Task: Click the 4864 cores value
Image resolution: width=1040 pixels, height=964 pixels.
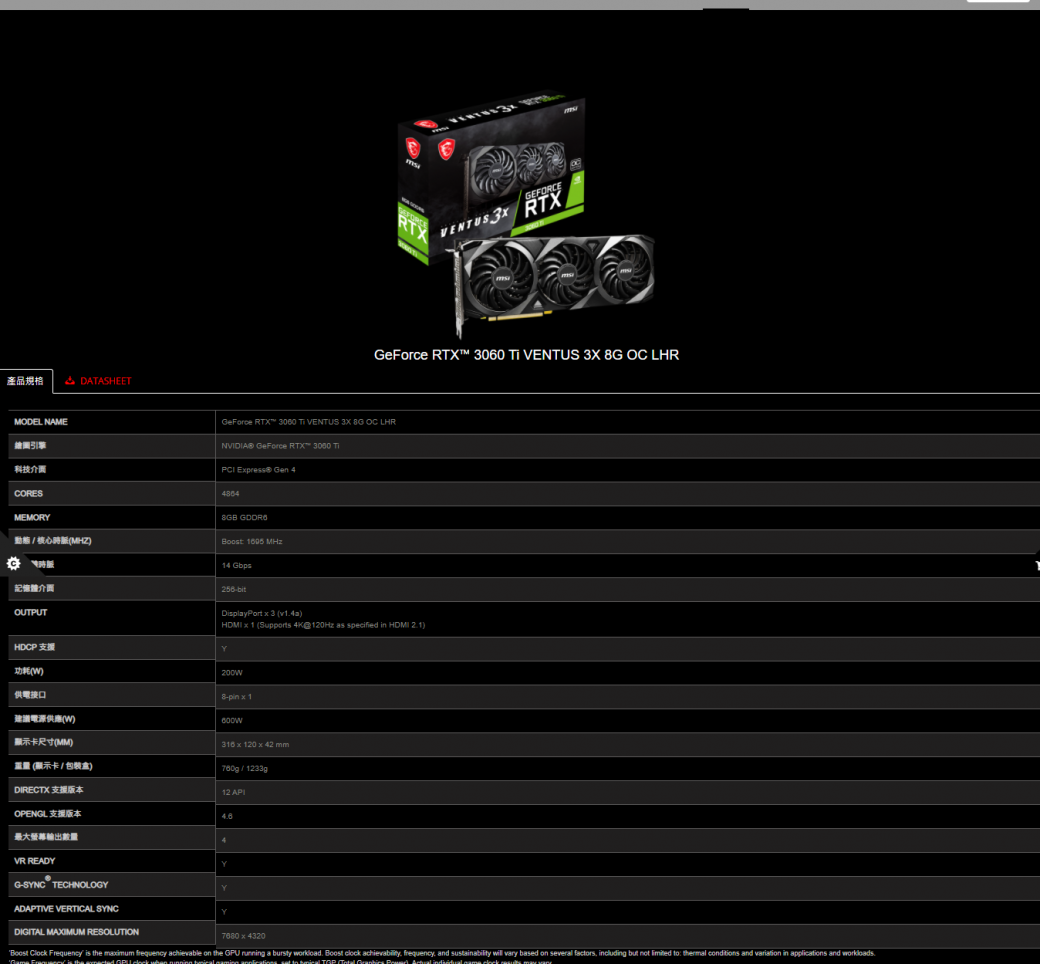Action: pos(231,494)
